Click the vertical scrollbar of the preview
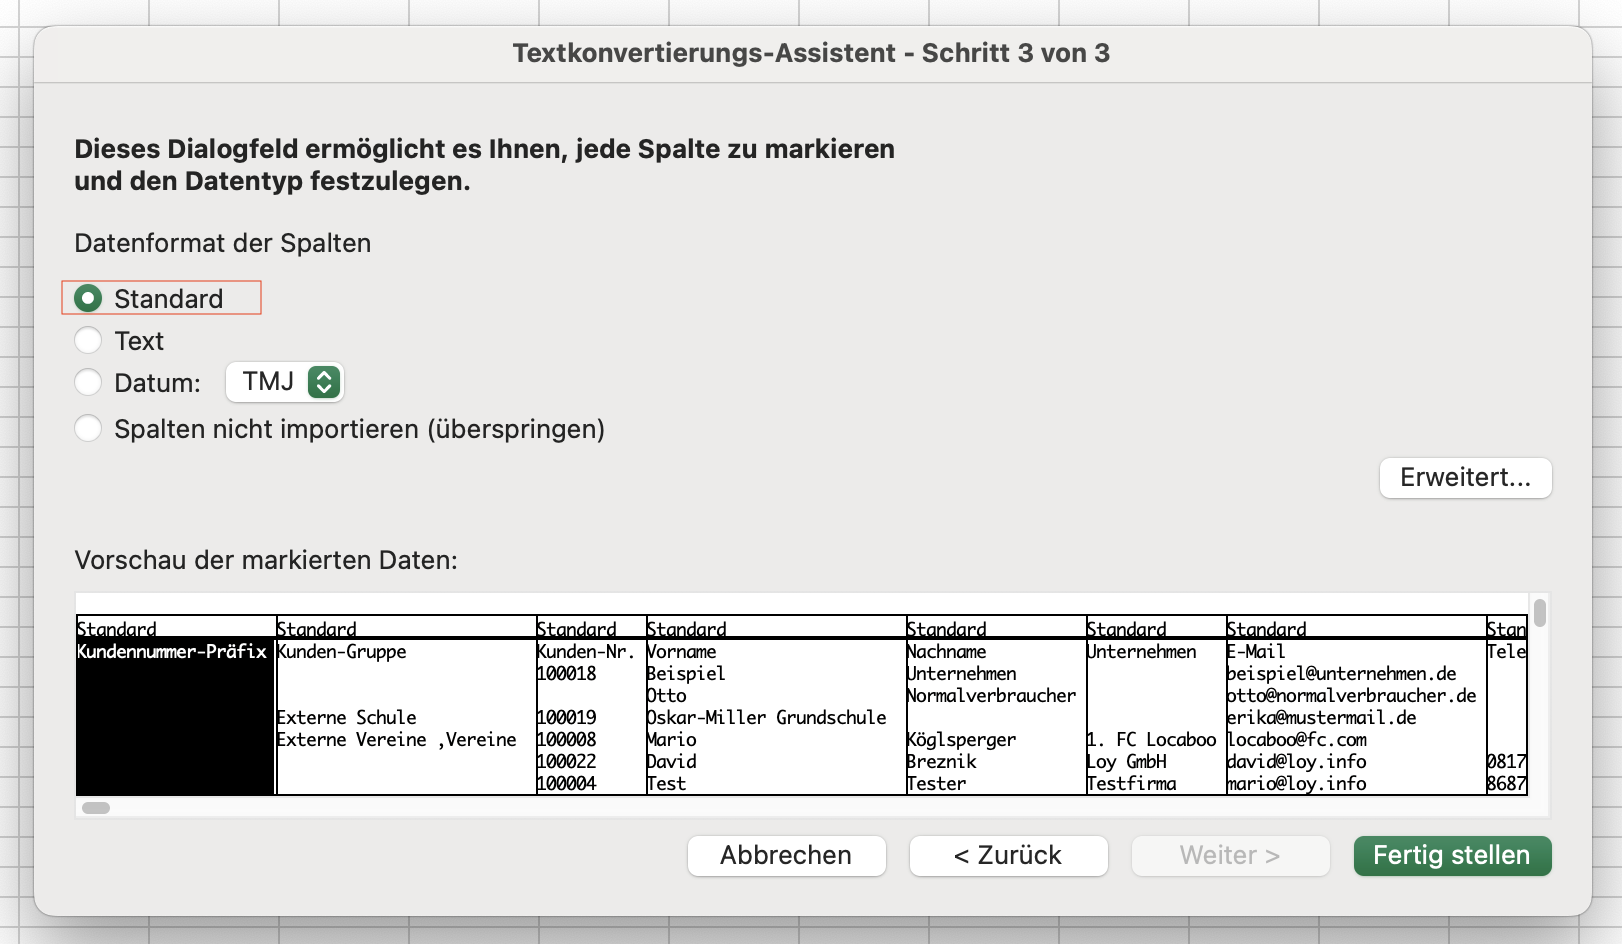This screenshot has width=1622, height=944. tap(1540, 612)
